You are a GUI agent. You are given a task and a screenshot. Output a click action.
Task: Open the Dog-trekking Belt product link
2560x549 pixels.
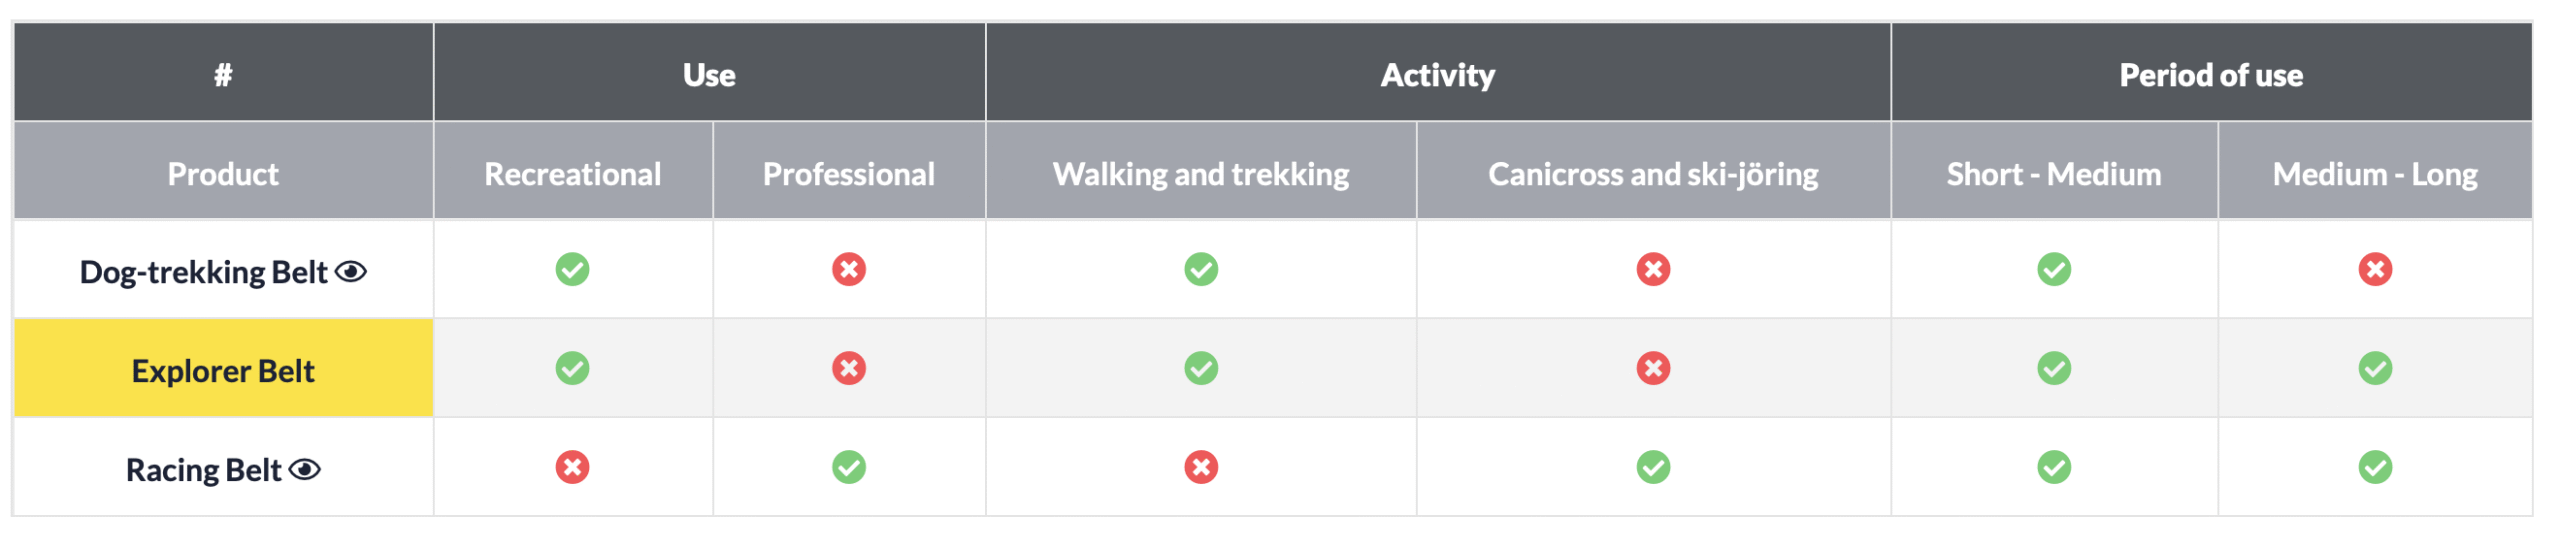coord(203,272)
